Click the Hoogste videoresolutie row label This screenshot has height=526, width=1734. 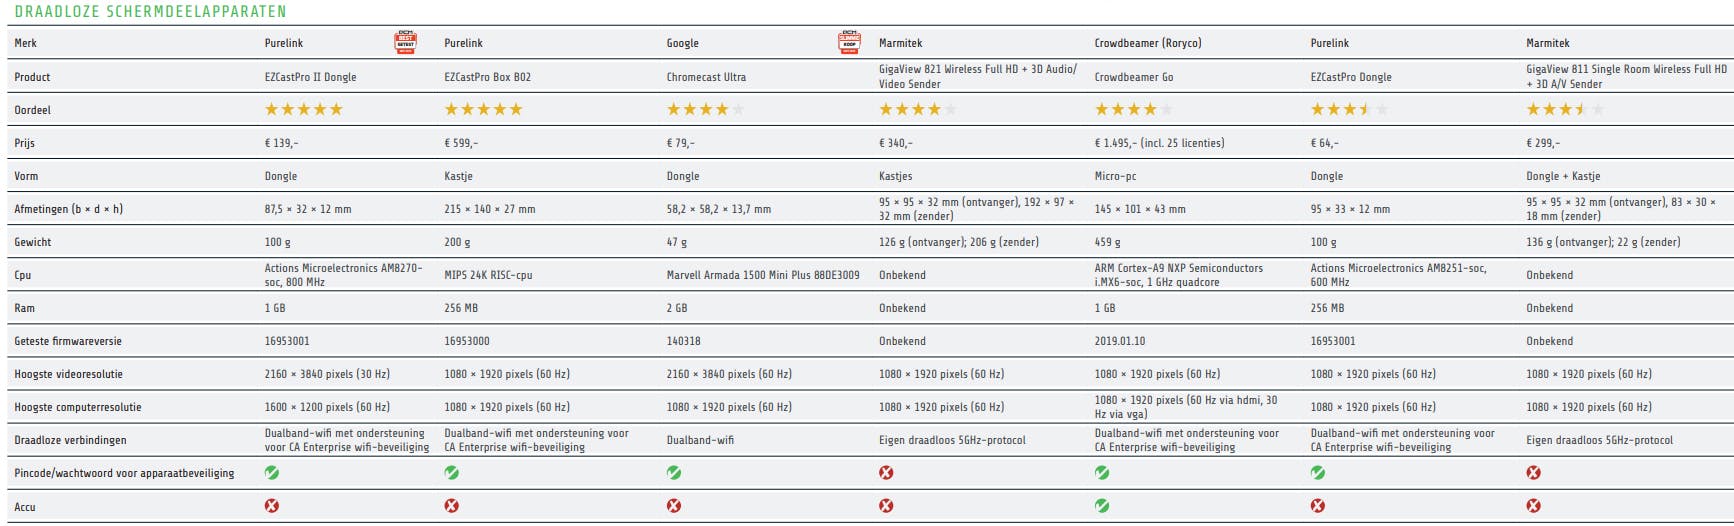click(x=68, y=374)
